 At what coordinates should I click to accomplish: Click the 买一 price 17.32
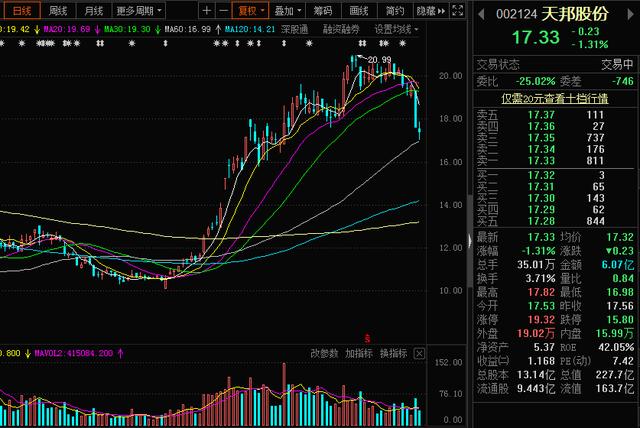click(x=541, y=175)
